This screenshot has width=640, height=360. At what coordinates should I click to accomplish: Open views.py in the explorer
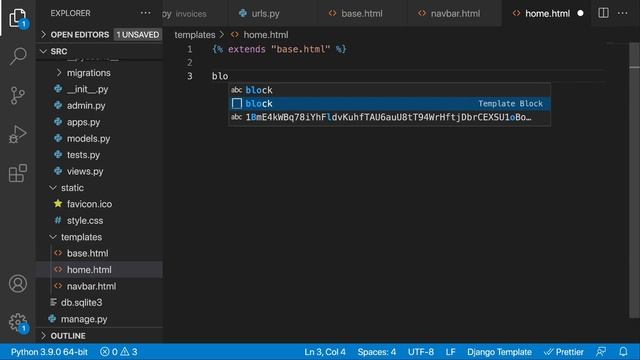click(85, 171)
